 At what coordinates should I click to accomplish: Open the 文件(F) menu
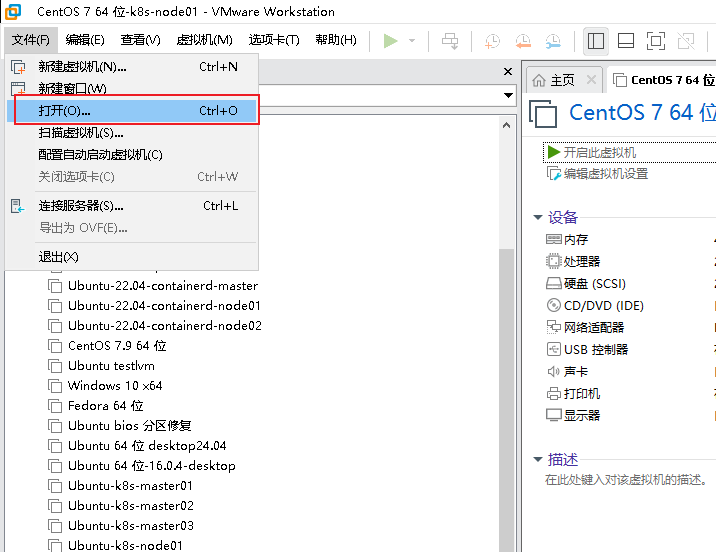(x=31, y=40)
